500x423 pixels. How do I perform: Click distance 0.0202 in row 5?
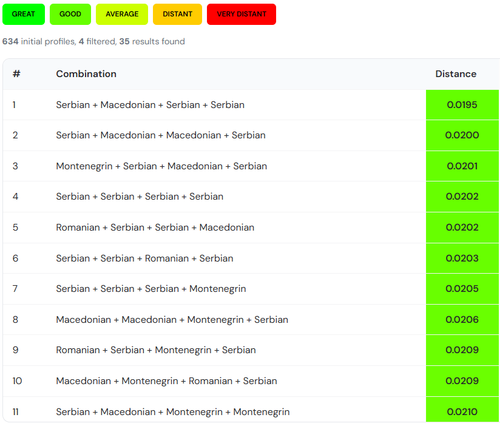click(x=462, y=227)
